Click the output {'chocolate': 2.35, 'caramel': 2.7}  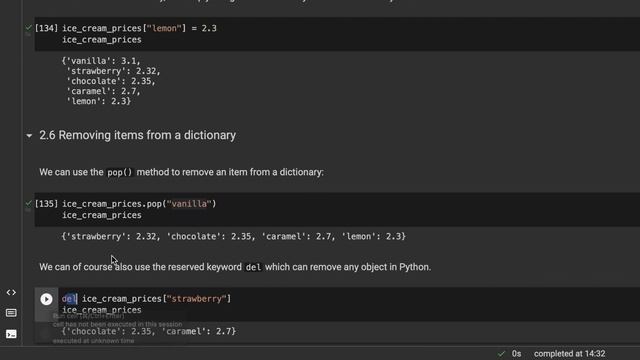[149, 331]
